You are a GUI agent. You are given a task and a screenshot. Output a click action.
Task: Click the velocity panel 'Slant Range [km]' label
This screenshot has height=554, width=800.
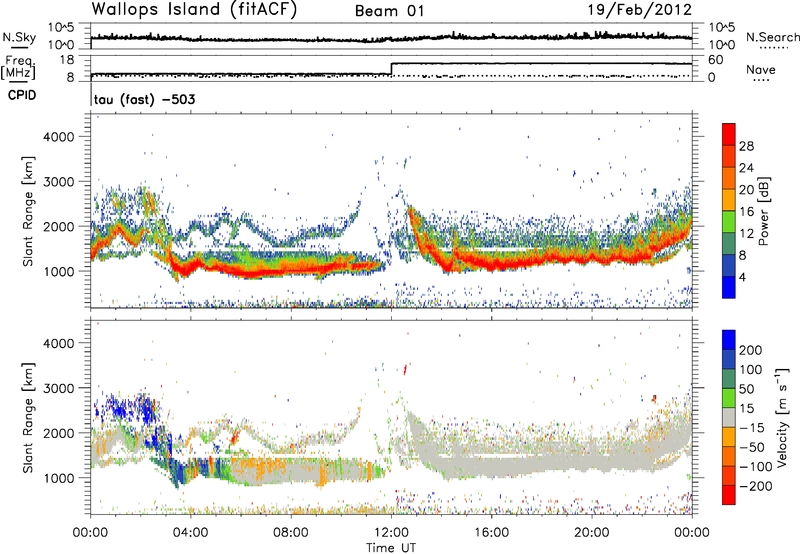click(x=28, y=417)
